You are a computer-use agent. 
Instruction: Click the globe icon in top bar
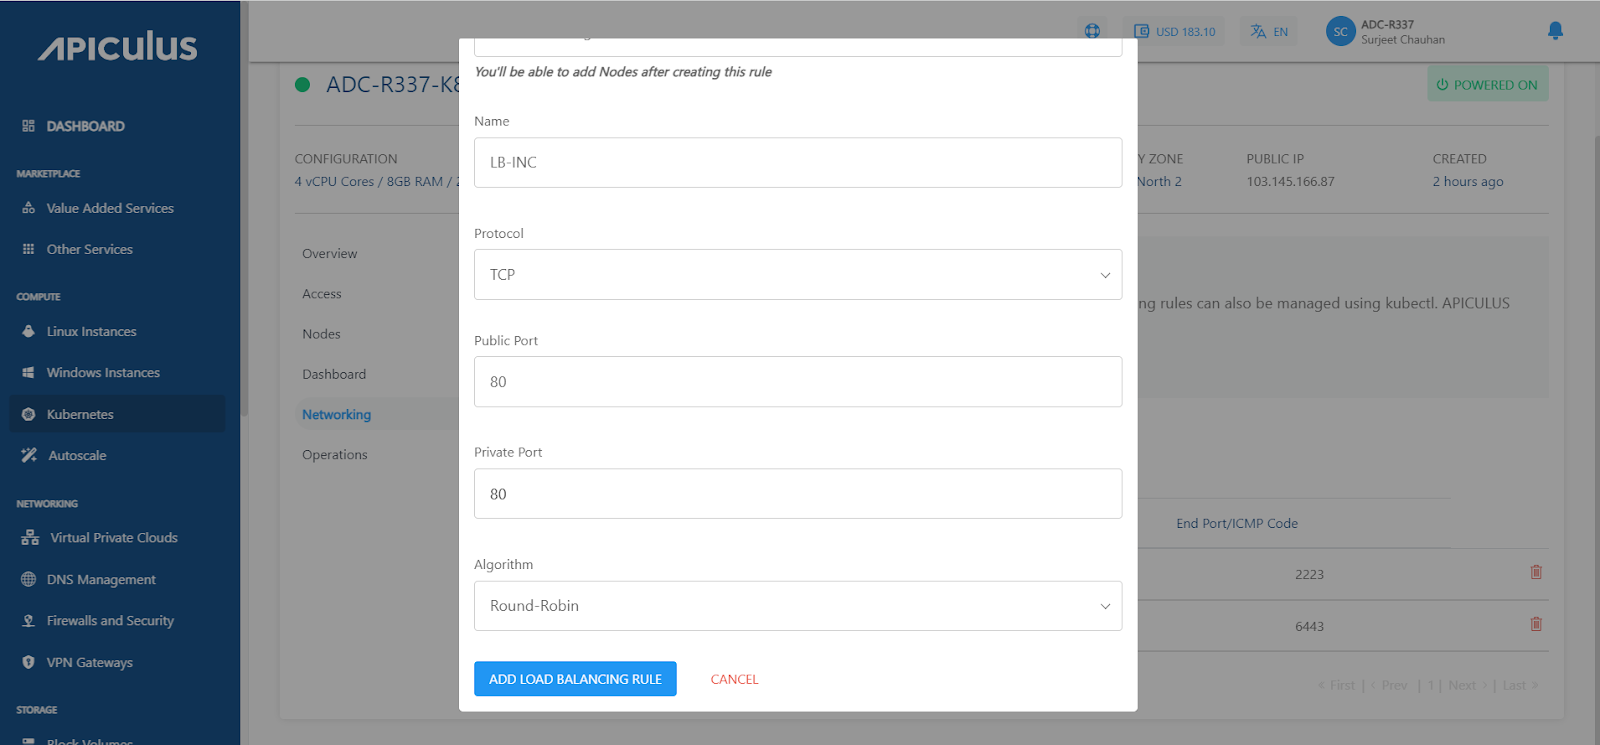point(1092,31)
